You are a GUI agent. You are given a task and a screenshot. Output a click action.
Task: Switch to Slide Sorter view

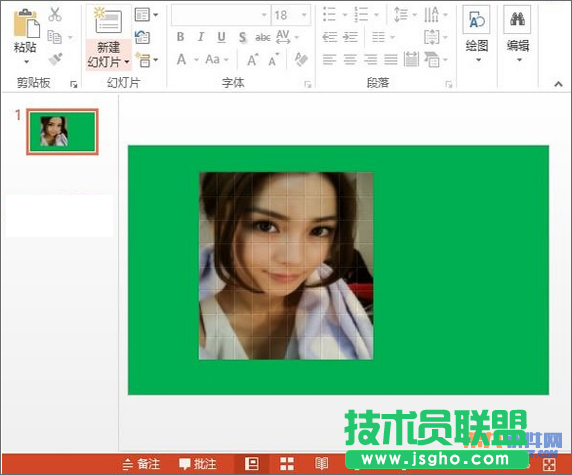[287, 464]
